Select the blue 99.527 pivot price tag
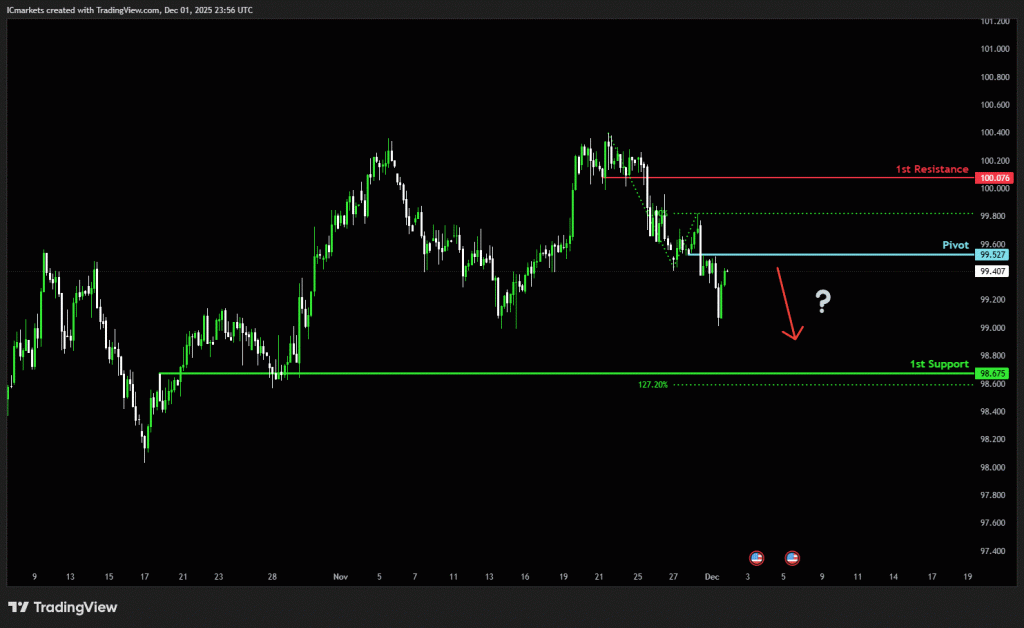The image size is (1024, 628). point(993,255)
